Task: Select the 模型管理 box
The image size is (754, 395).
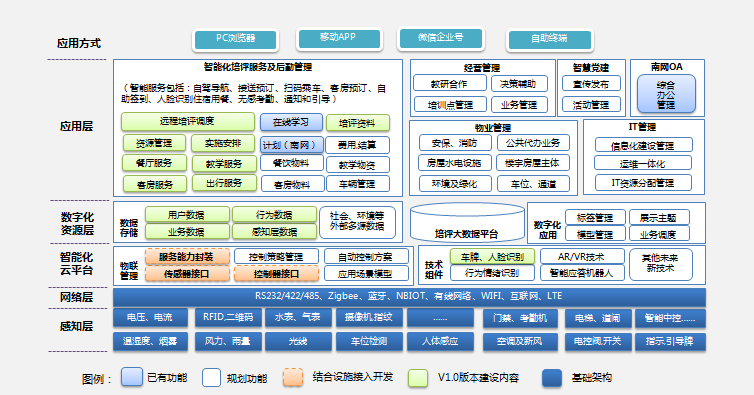Action: 595,234
